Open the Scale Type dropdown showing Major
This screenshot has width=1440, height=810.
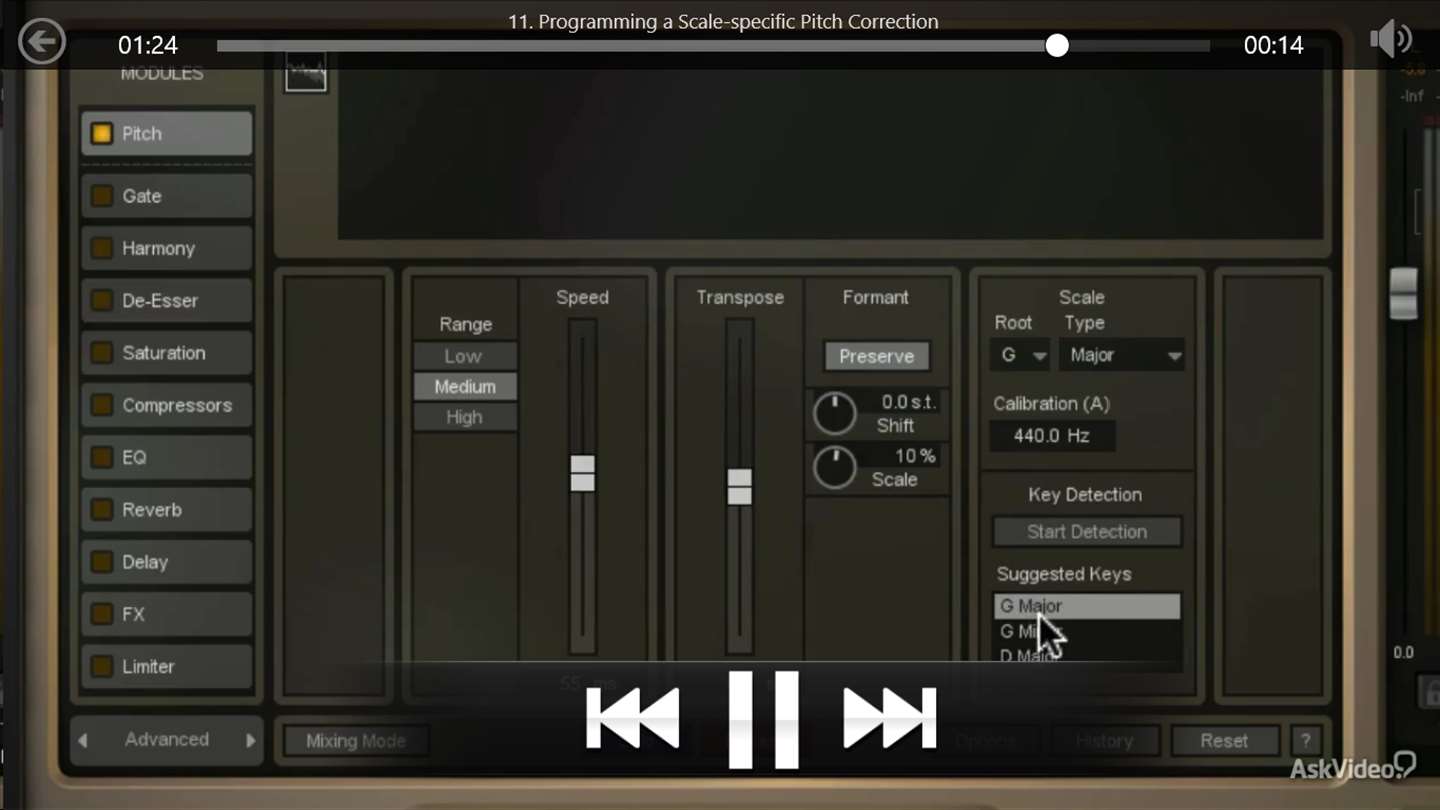click(x=1122, y=355)
